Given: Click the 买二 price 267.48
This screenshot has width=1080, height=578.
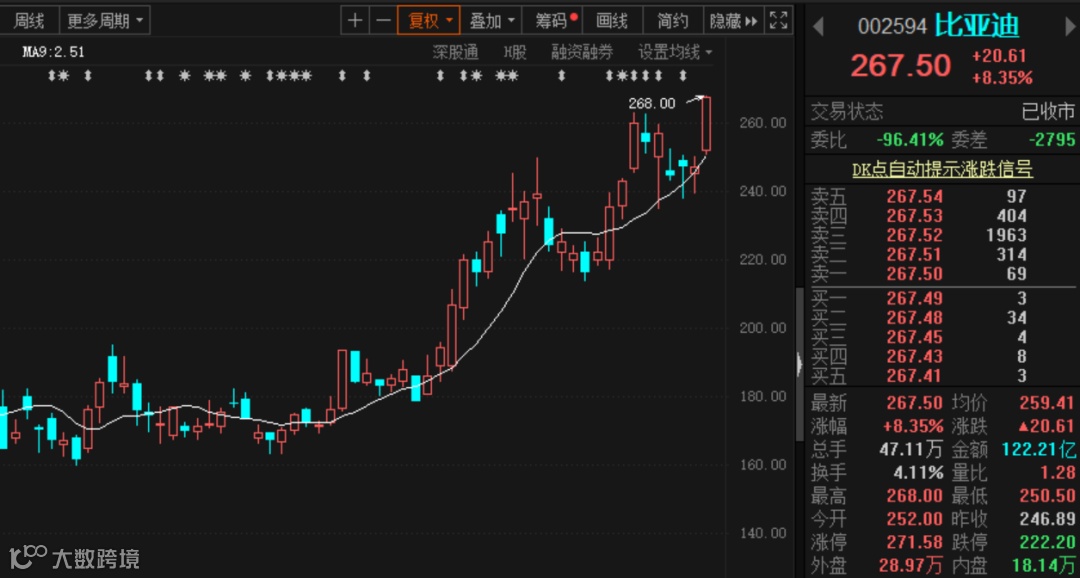Looking at the screenshot, I should tap(915, 318).
